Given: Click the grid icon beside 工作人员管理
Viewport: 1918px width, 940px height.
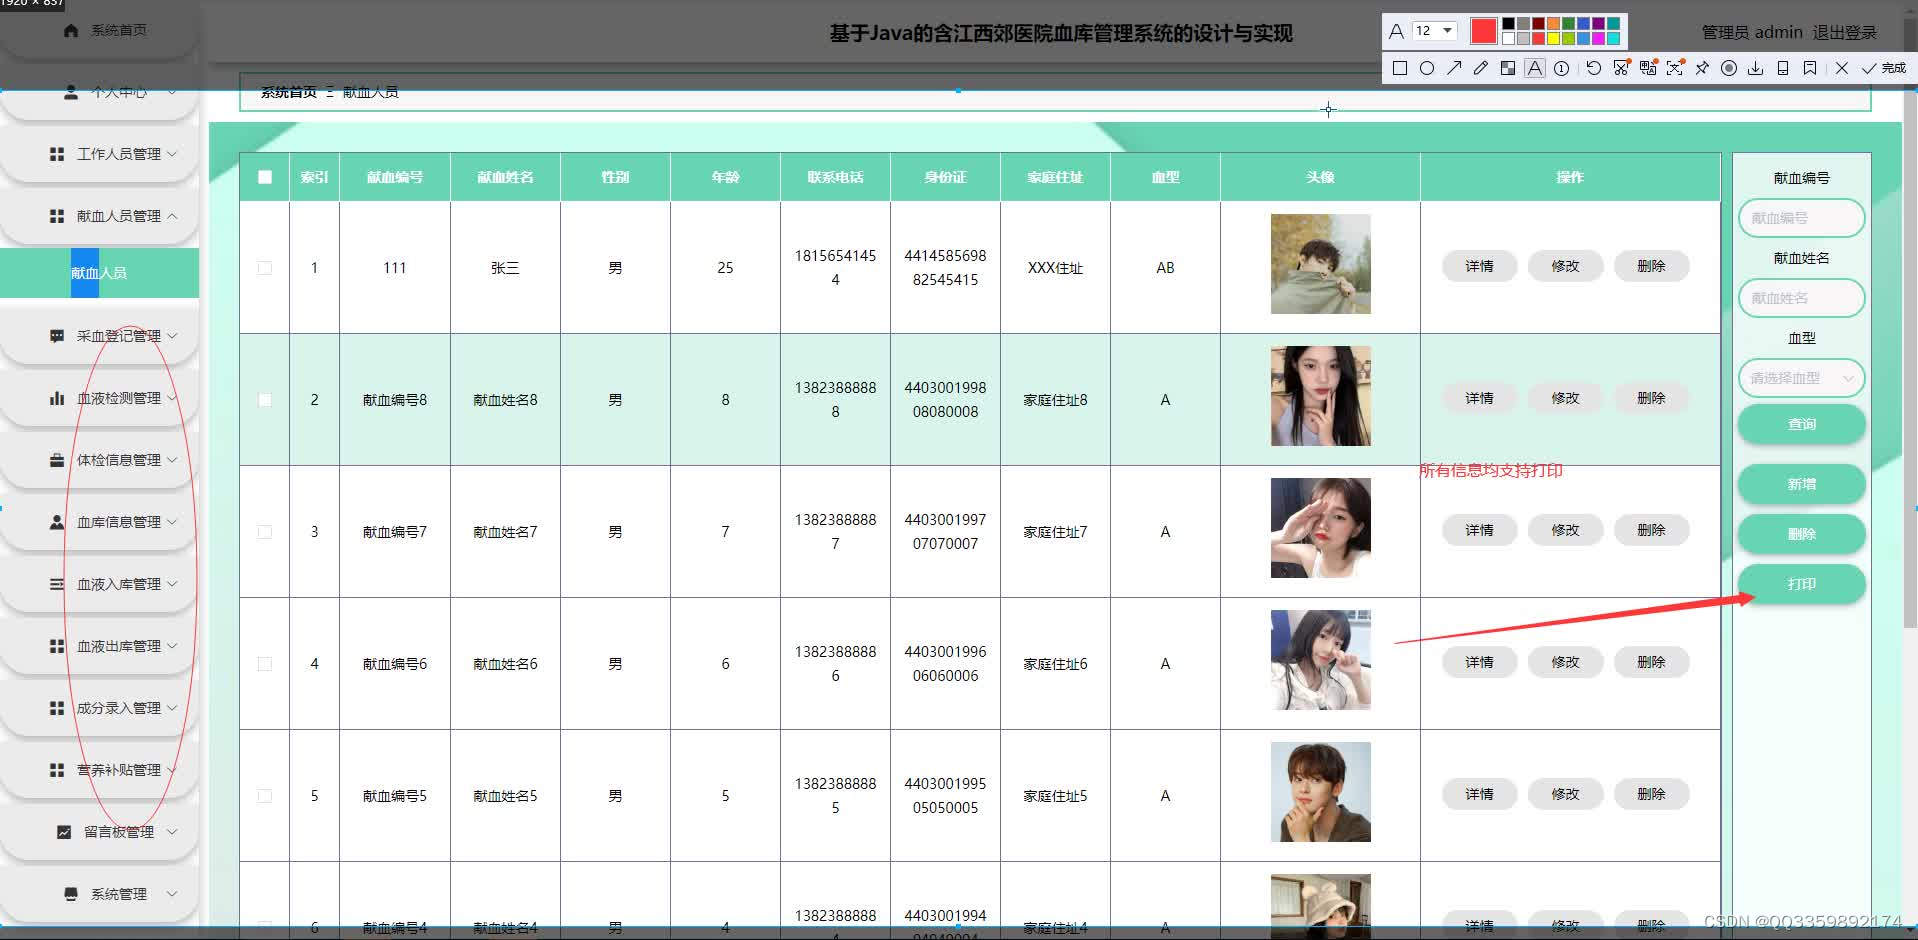Looking at the screenshot, I should click(57, 154).
